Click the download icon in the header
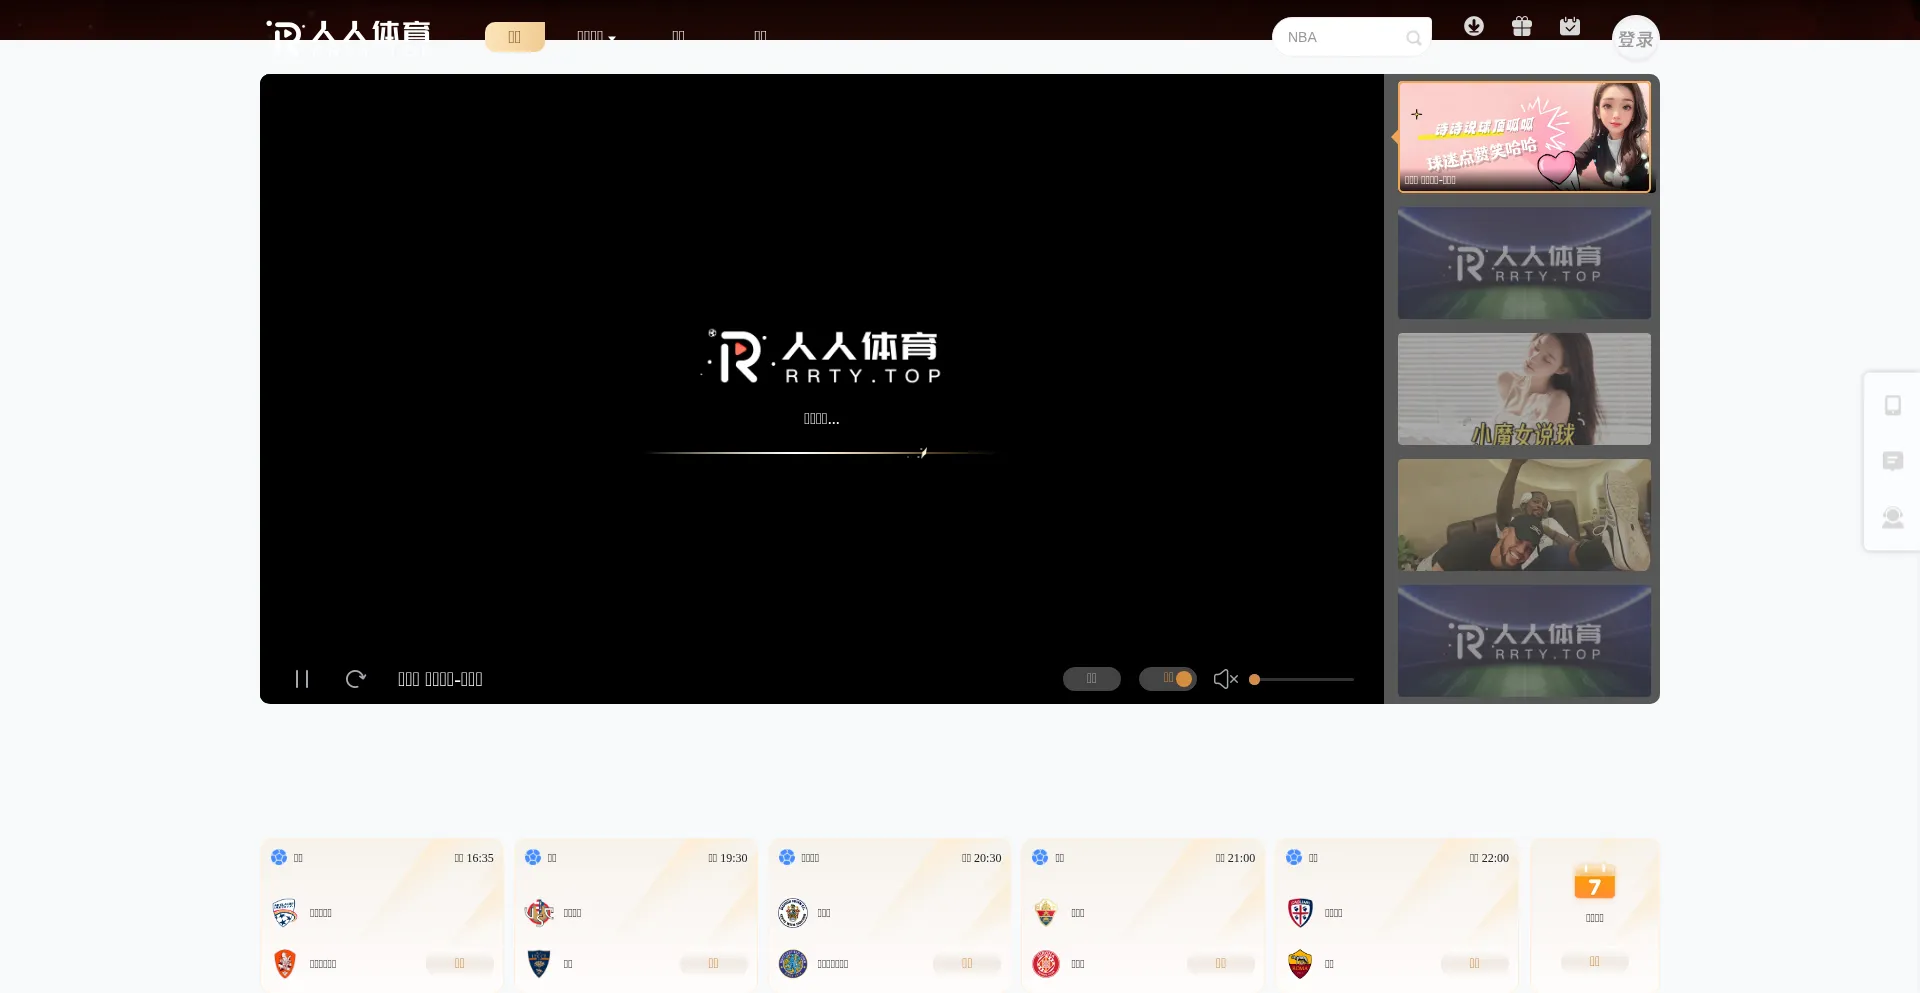Screen dimensions: 1920x993 1474,26
